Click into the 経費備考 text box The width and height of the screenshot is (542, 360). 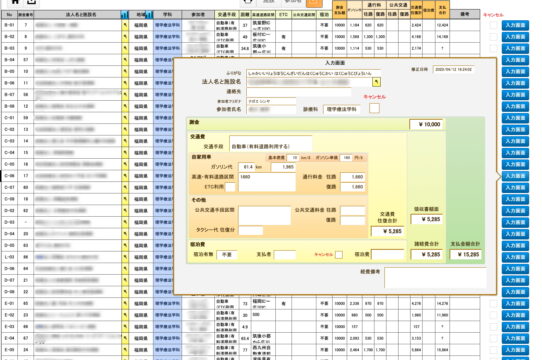(435, 278)
